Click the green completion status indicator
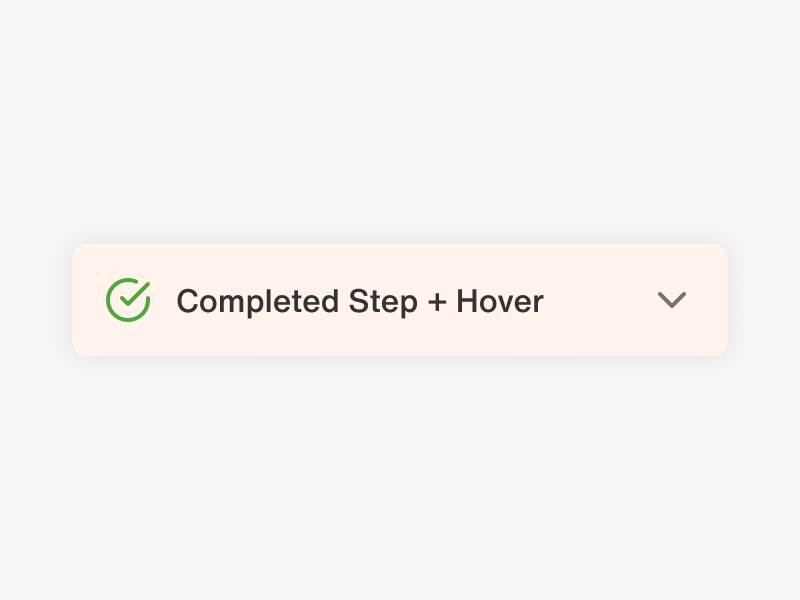Viewport: 800px width, 600px height. [127, 298]
